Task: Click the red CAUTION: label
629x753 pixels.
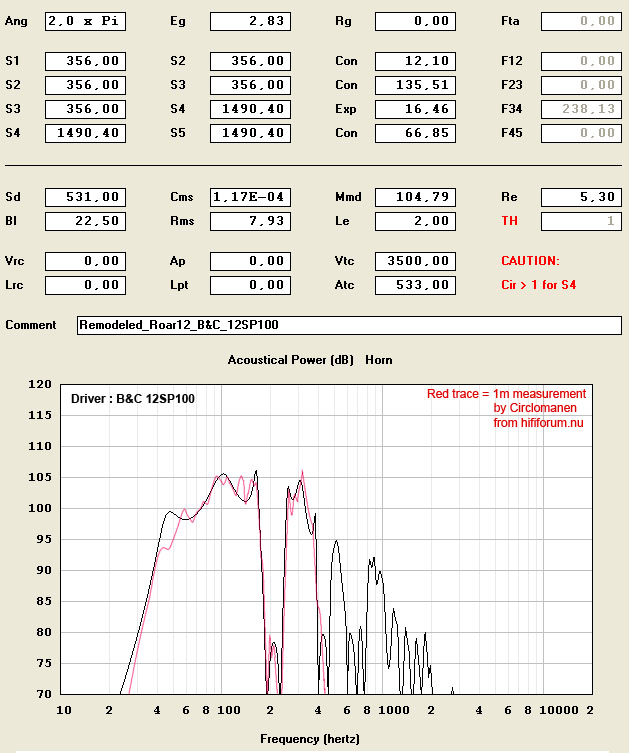Action: point(530,261)
